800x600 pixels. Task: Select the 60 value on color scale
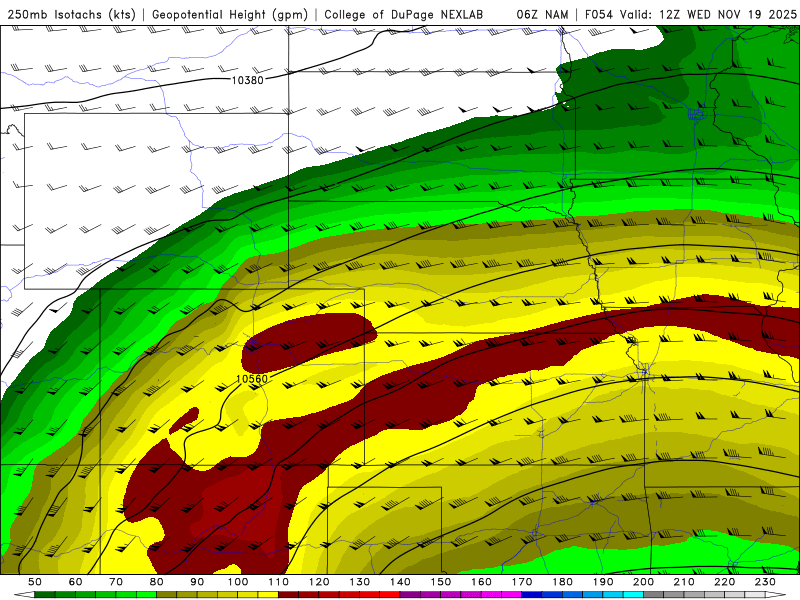(76, 582)
